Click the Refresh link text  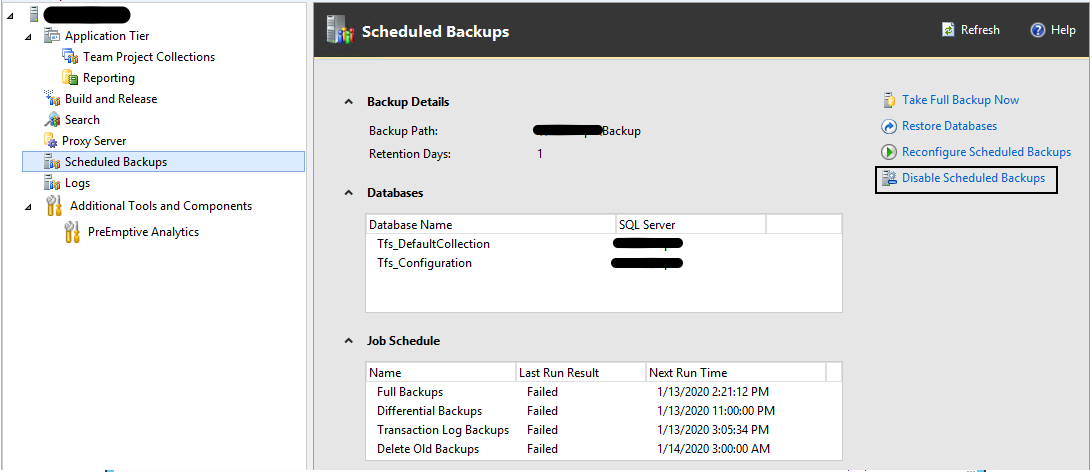tap(980, 30)
